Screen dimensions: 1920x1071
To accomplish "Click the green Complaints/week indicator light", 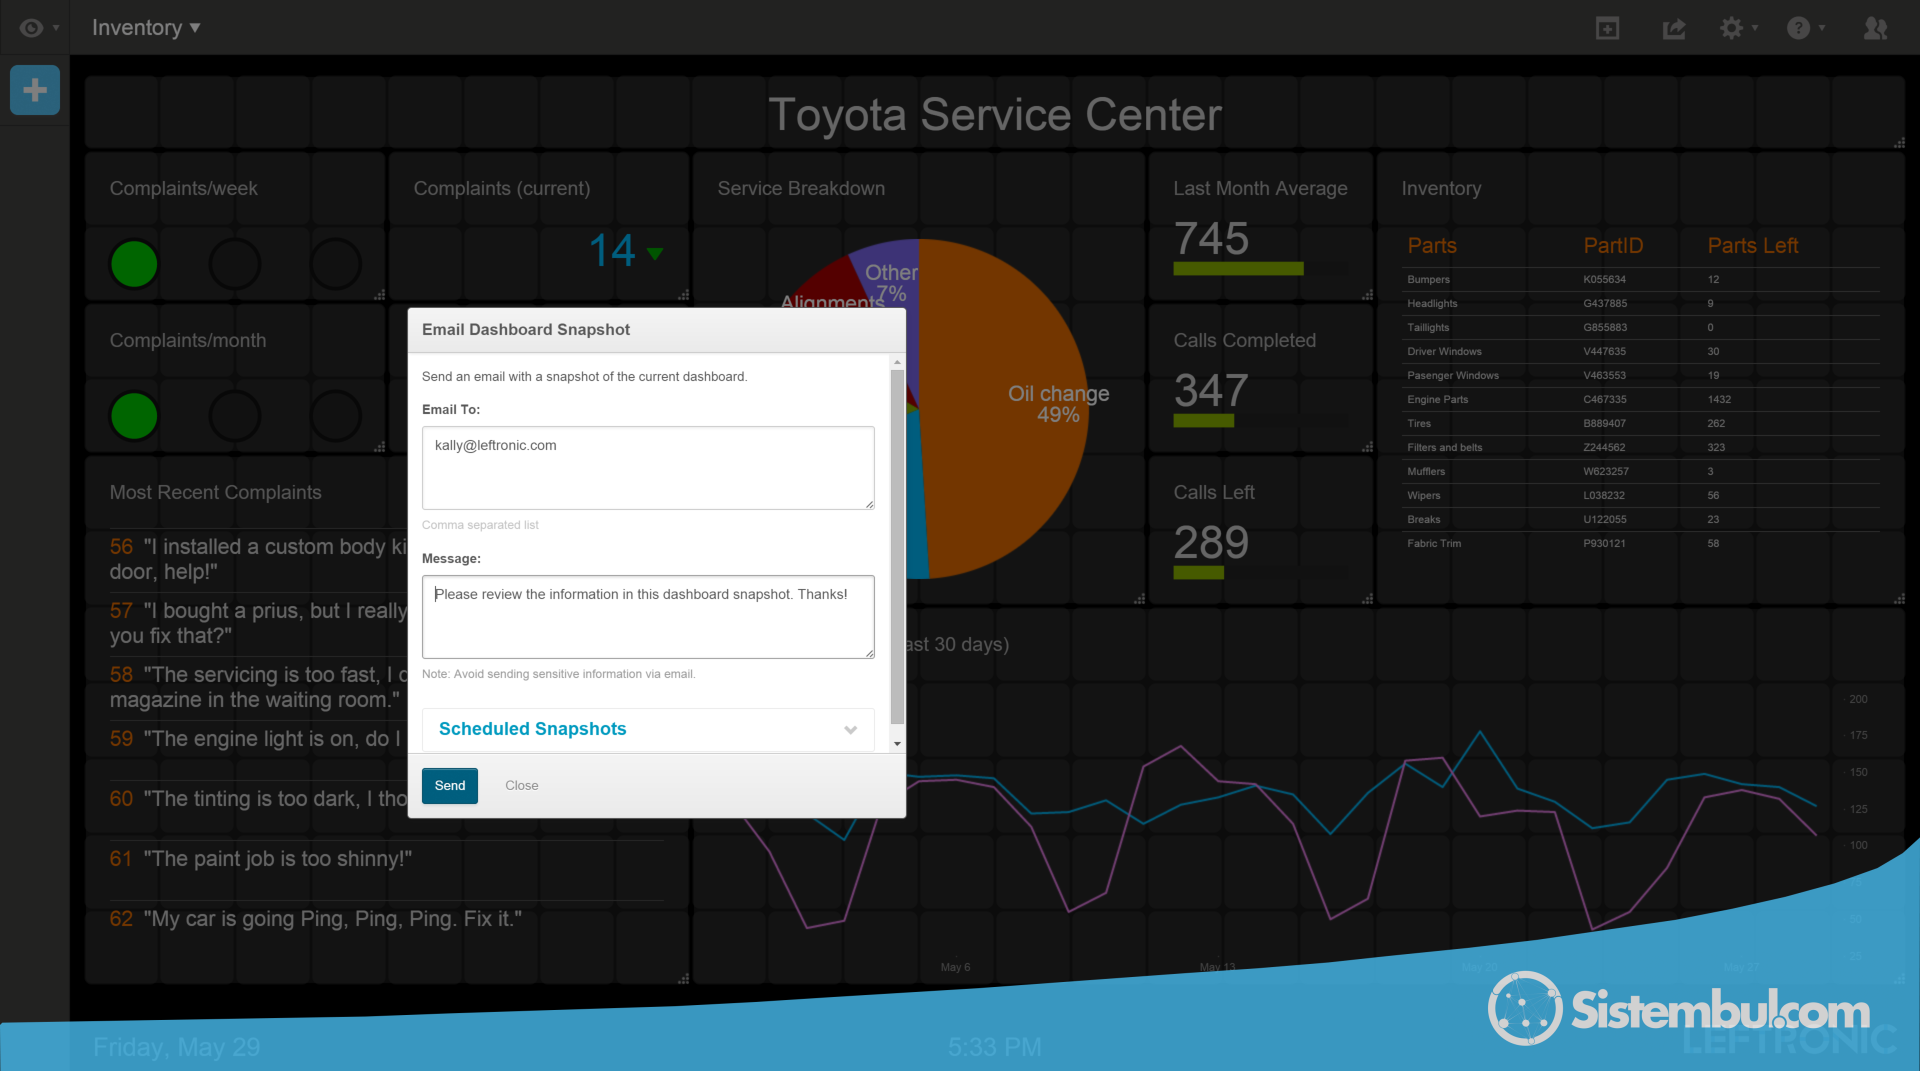I will 134,264.
